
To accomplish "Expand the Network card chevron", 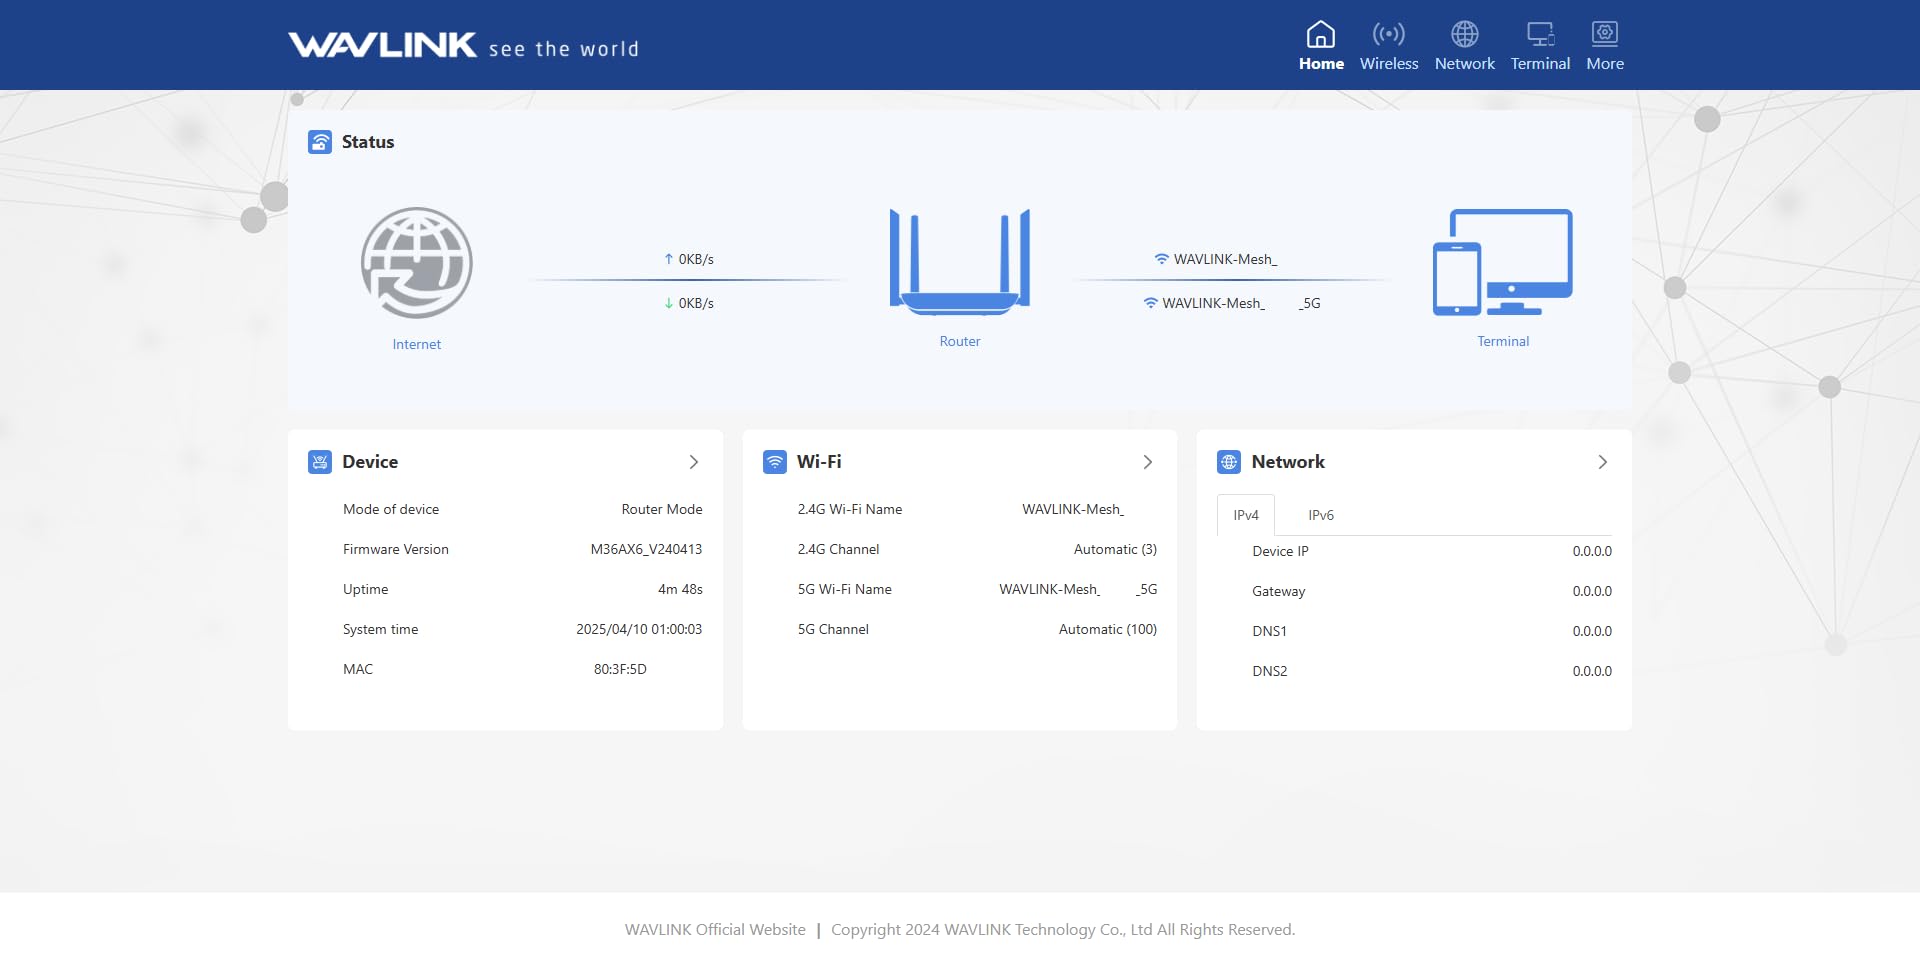I will point(1602,462).
